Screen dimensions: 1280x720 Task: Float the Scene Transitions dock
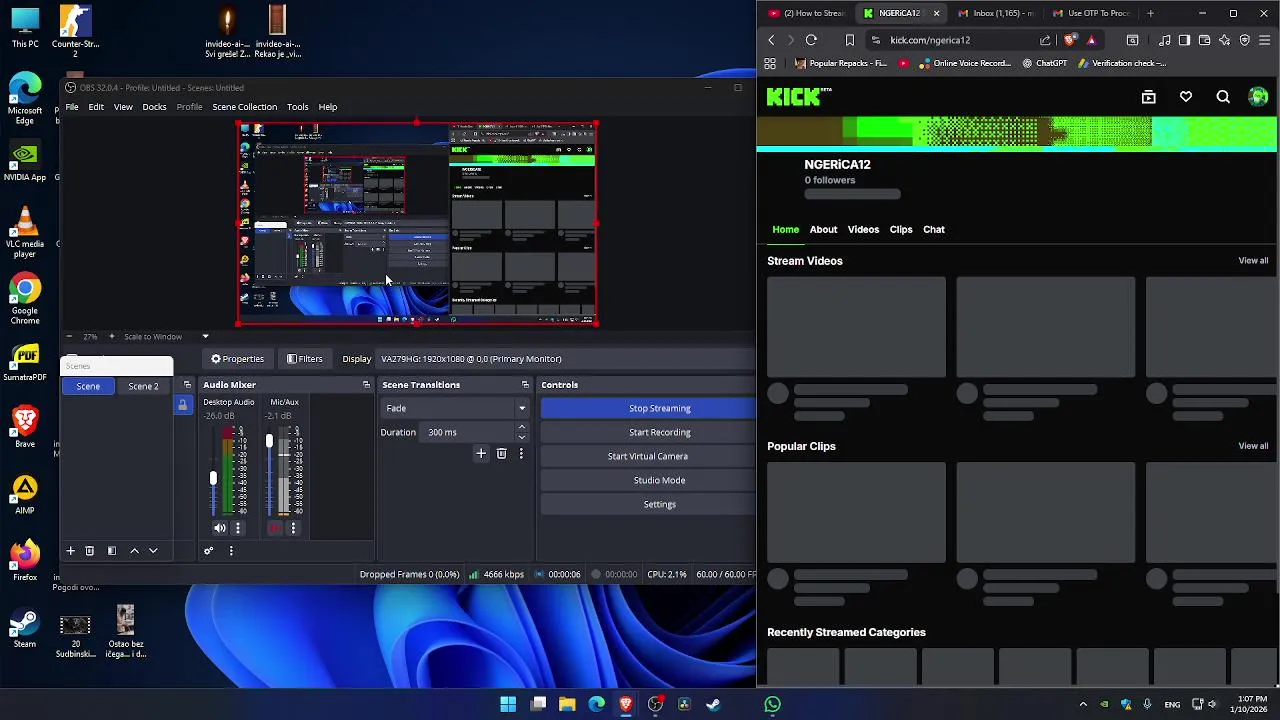click(525, 385)
